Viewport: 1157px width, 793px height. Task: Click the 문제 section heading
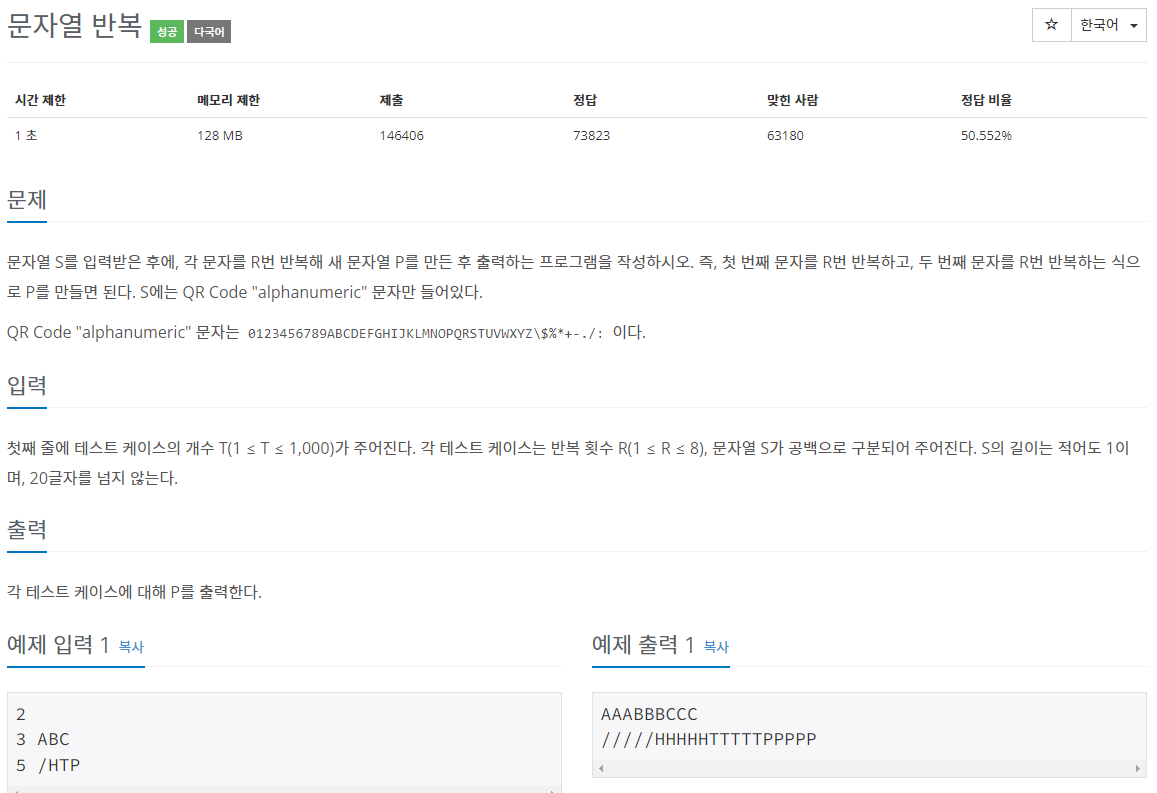(x=27, y=200)
